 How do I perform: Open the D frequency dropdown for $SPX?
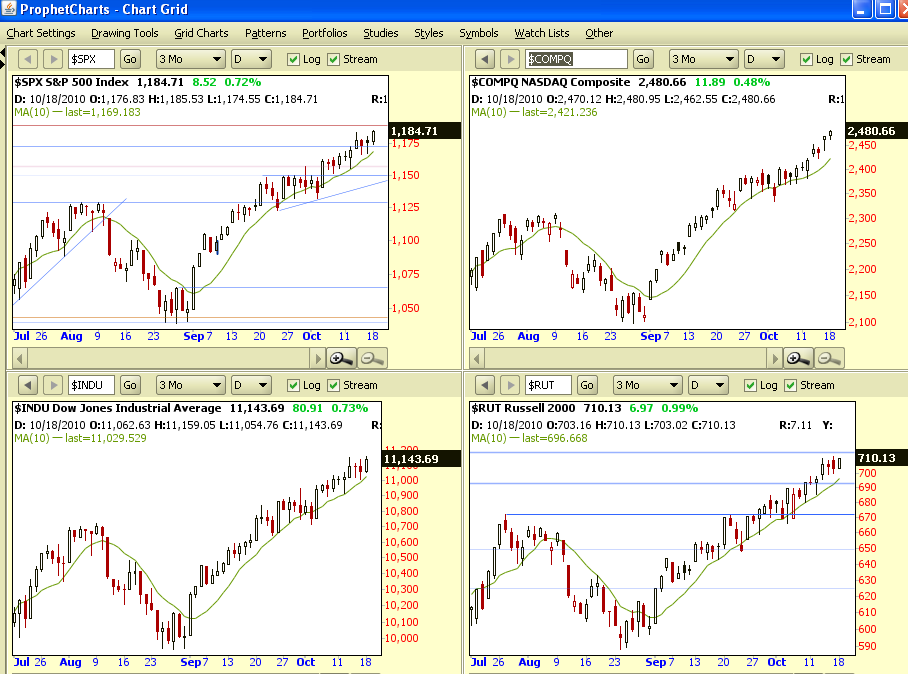click(x=251, y=59)
